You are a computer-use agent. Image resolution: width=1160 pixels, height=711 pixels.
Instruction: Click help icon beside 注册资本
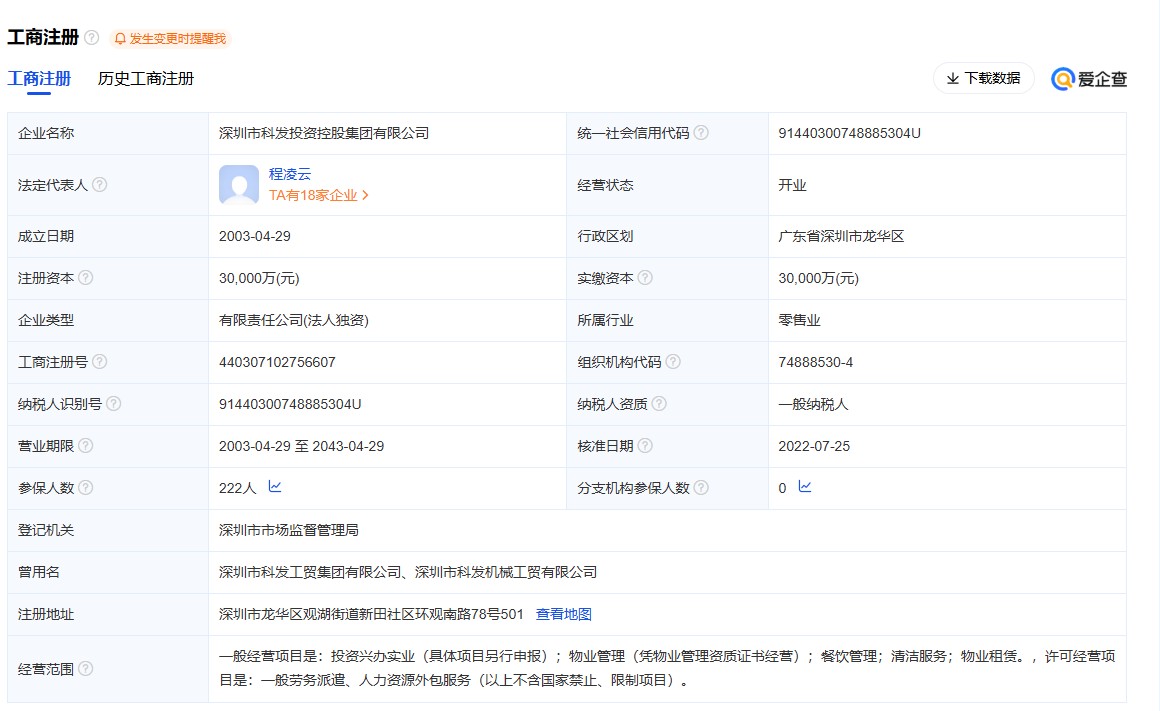point(86,278)
